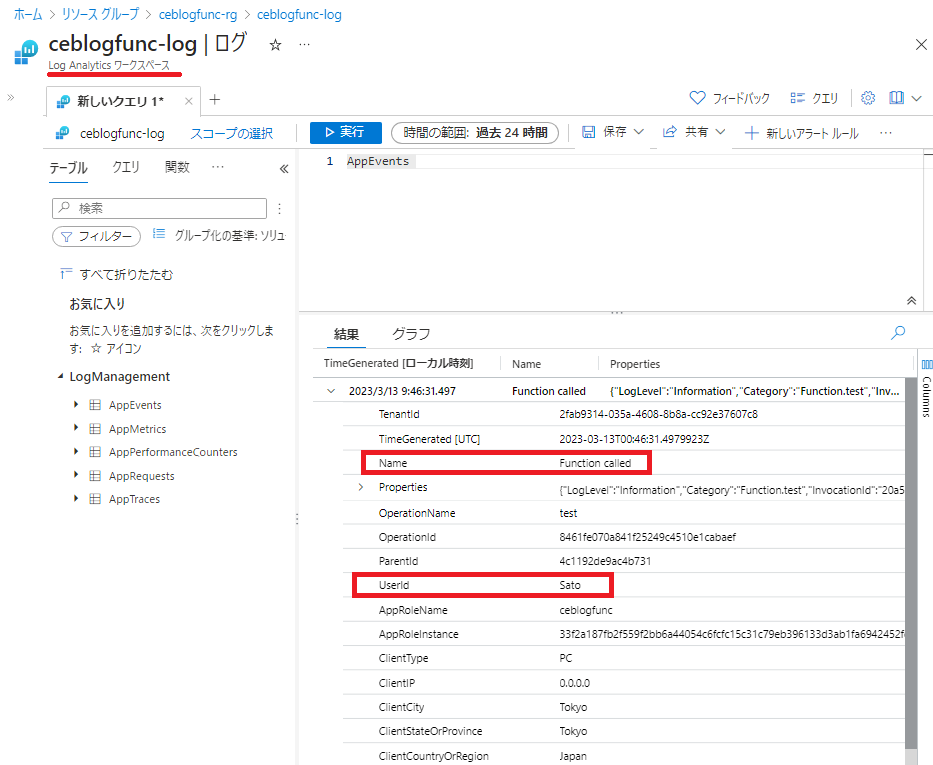Collapse the query editor with double up chevron
Screen dimensions: 933x765
click(911, 300)
